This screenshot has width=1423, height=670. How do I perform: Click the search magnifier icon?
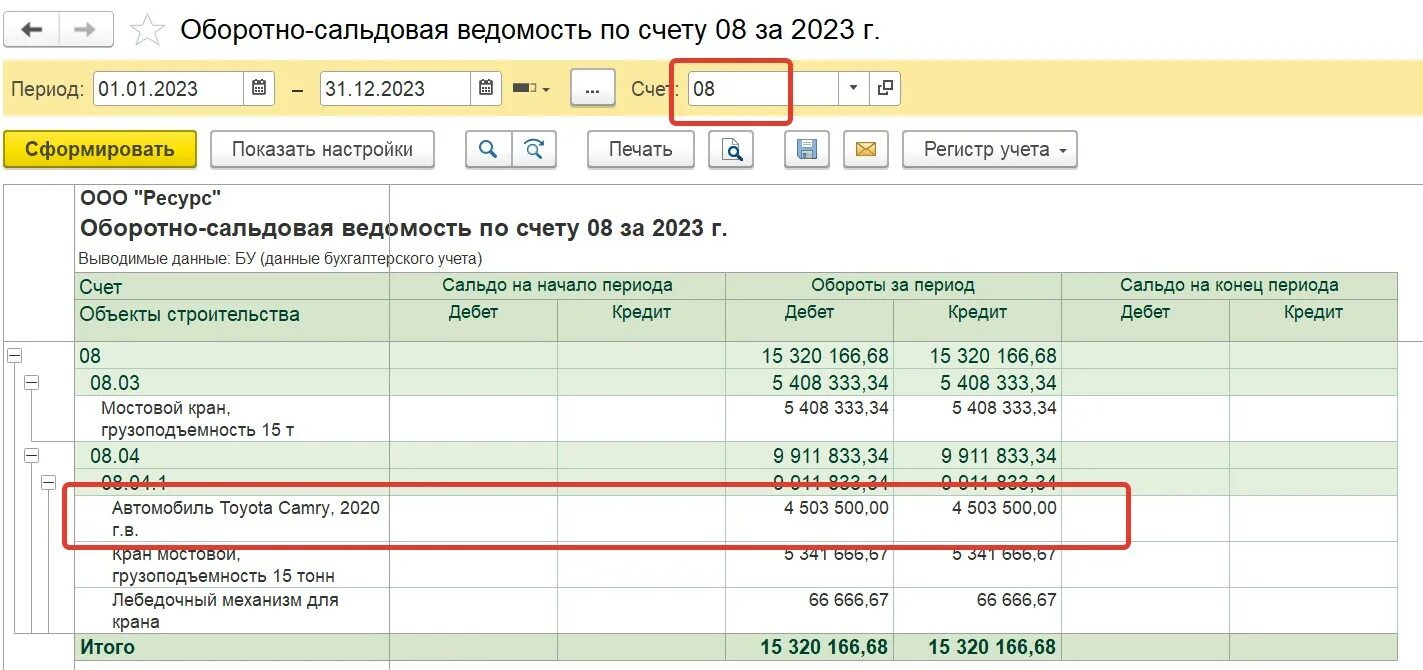[x=488, y=149]
